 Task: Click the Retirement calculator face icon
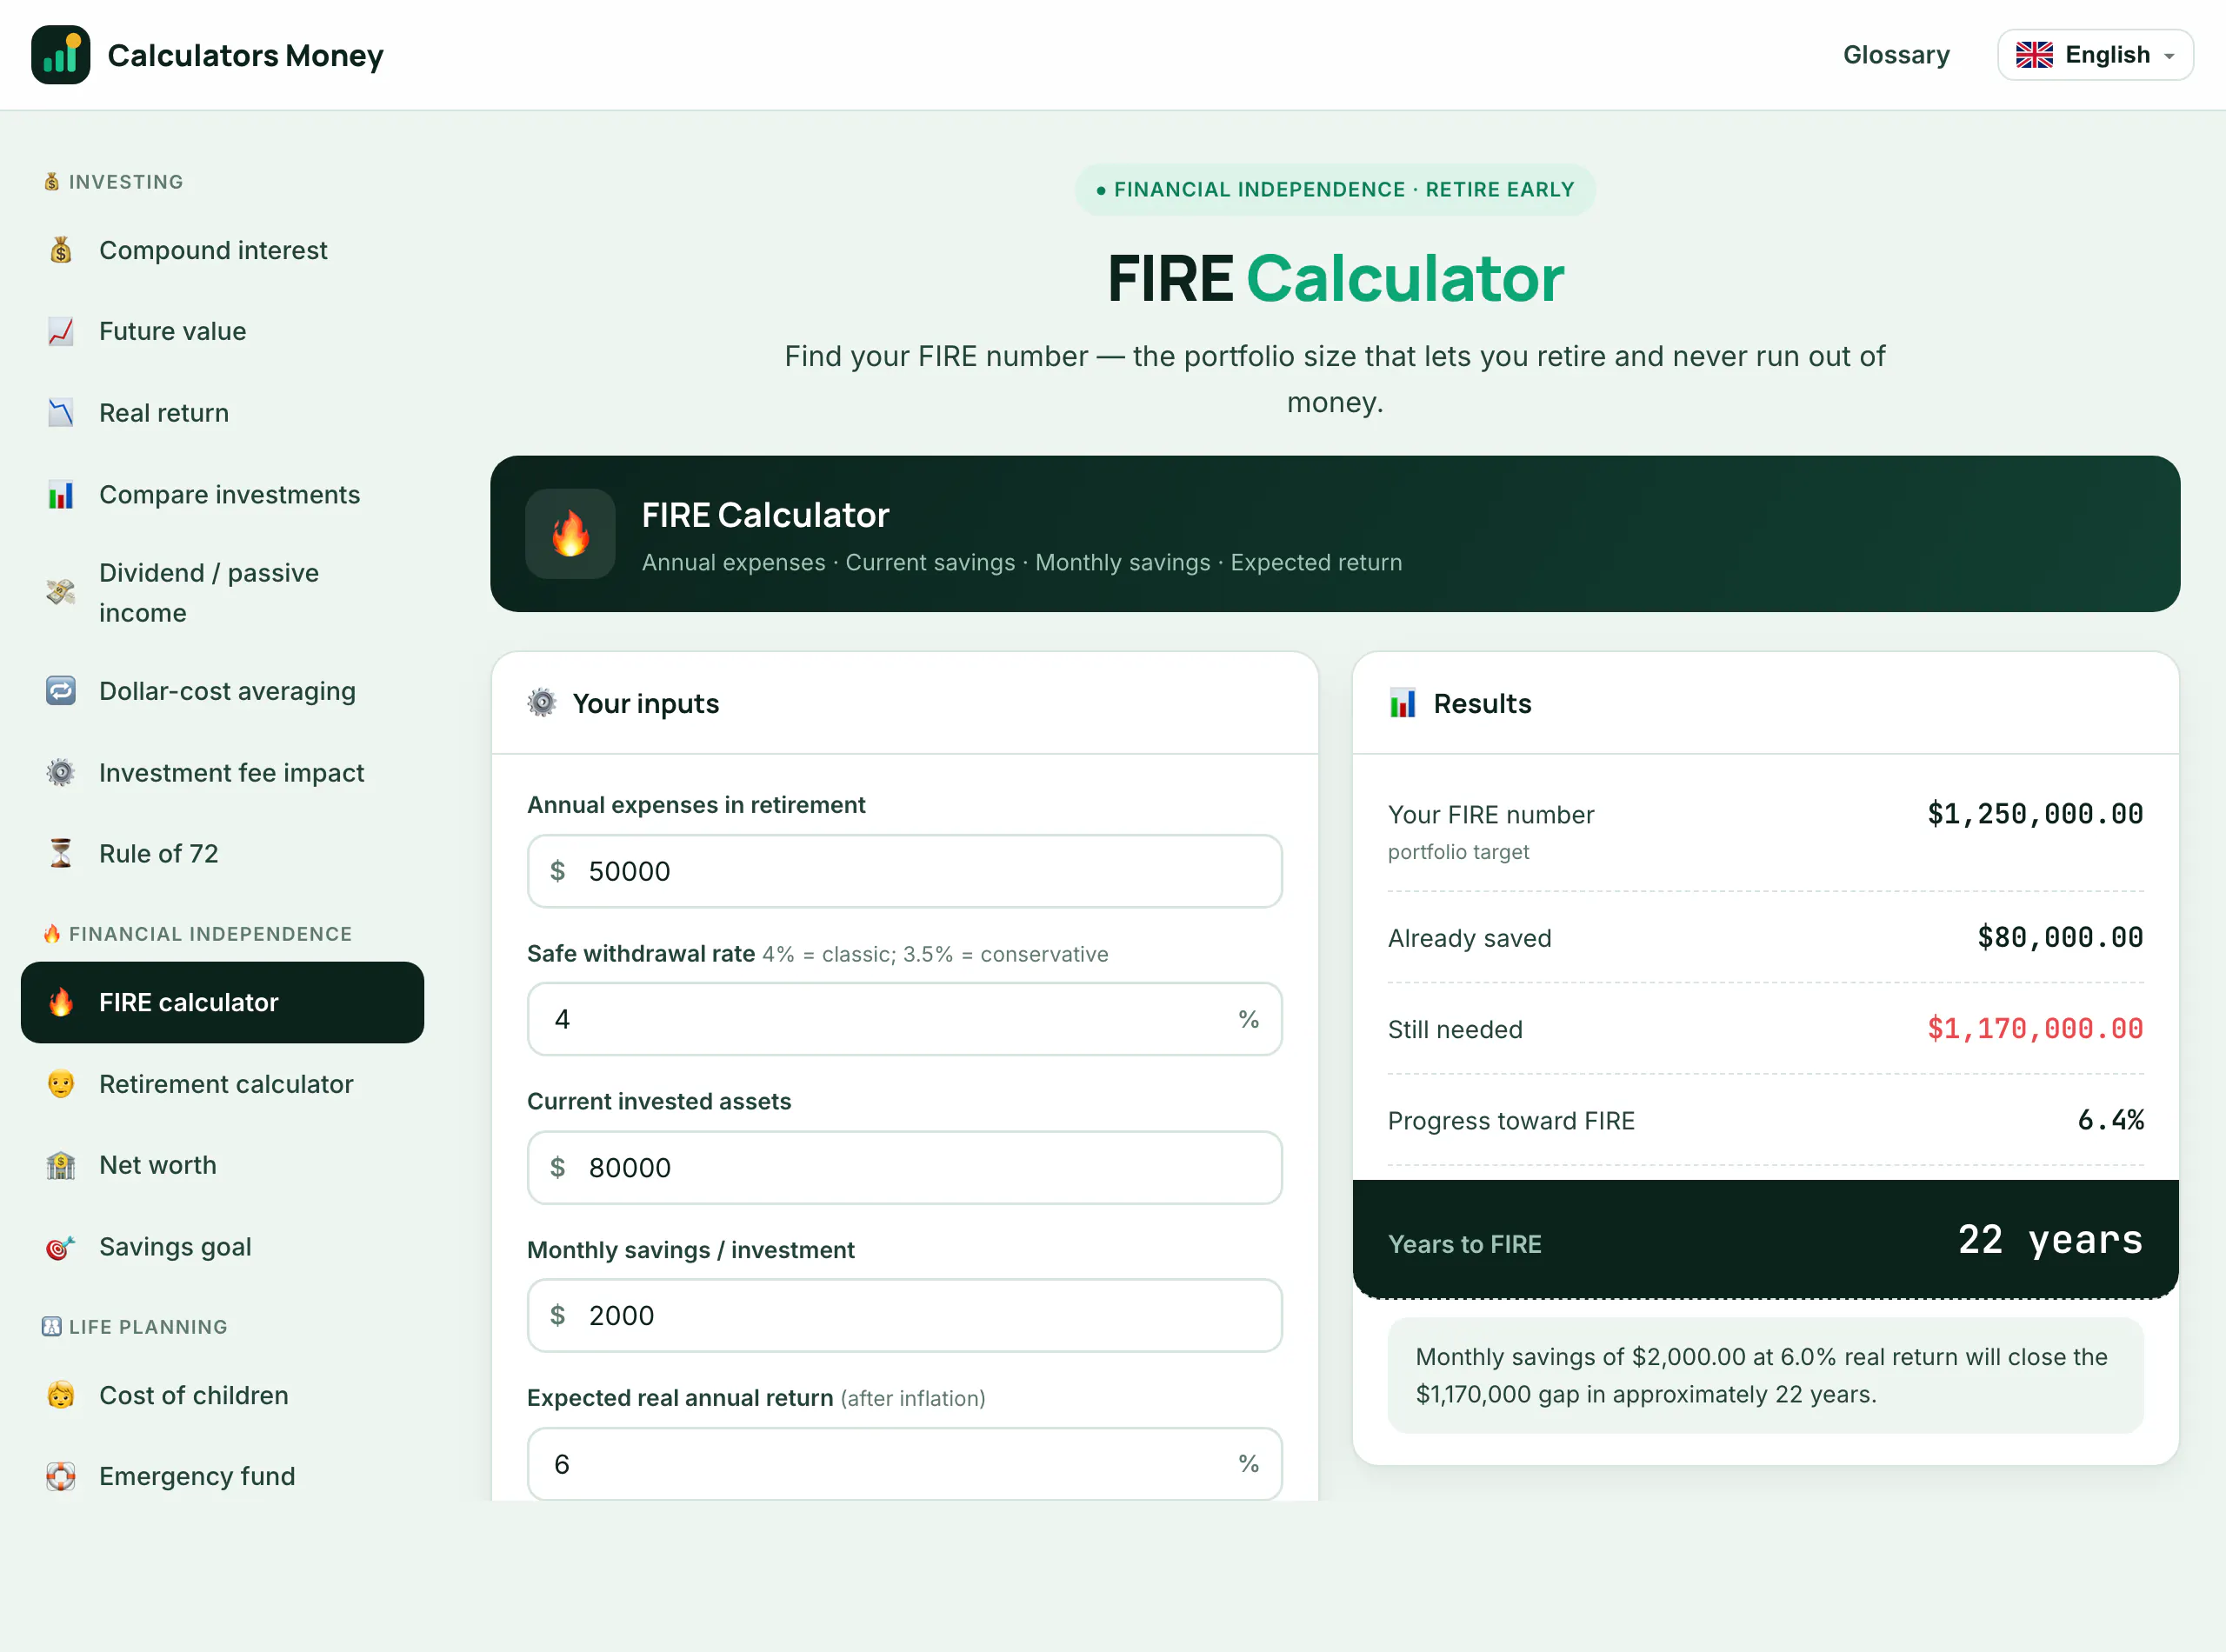point(61,1084)
